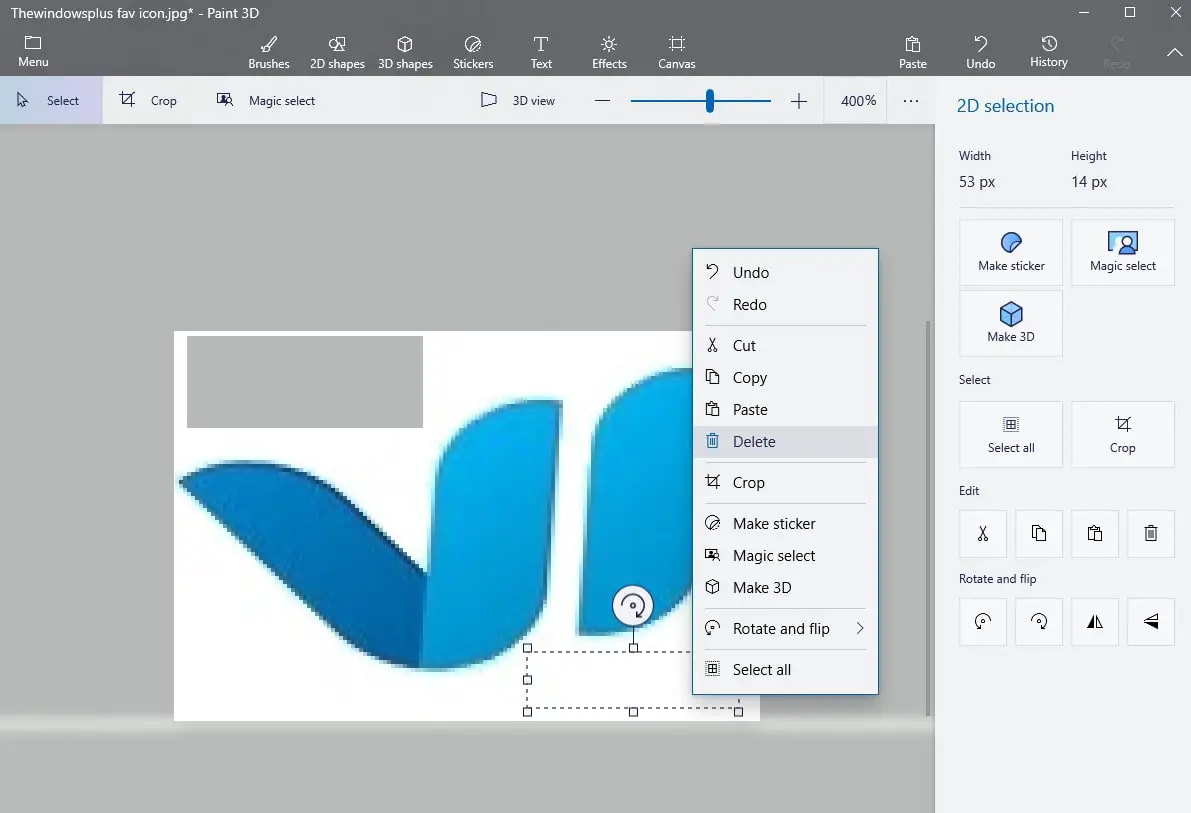The width and height of the screenshot is (1191, 813).
Task: Open the 2D shapes tool
Action: (x=337, y=52)
